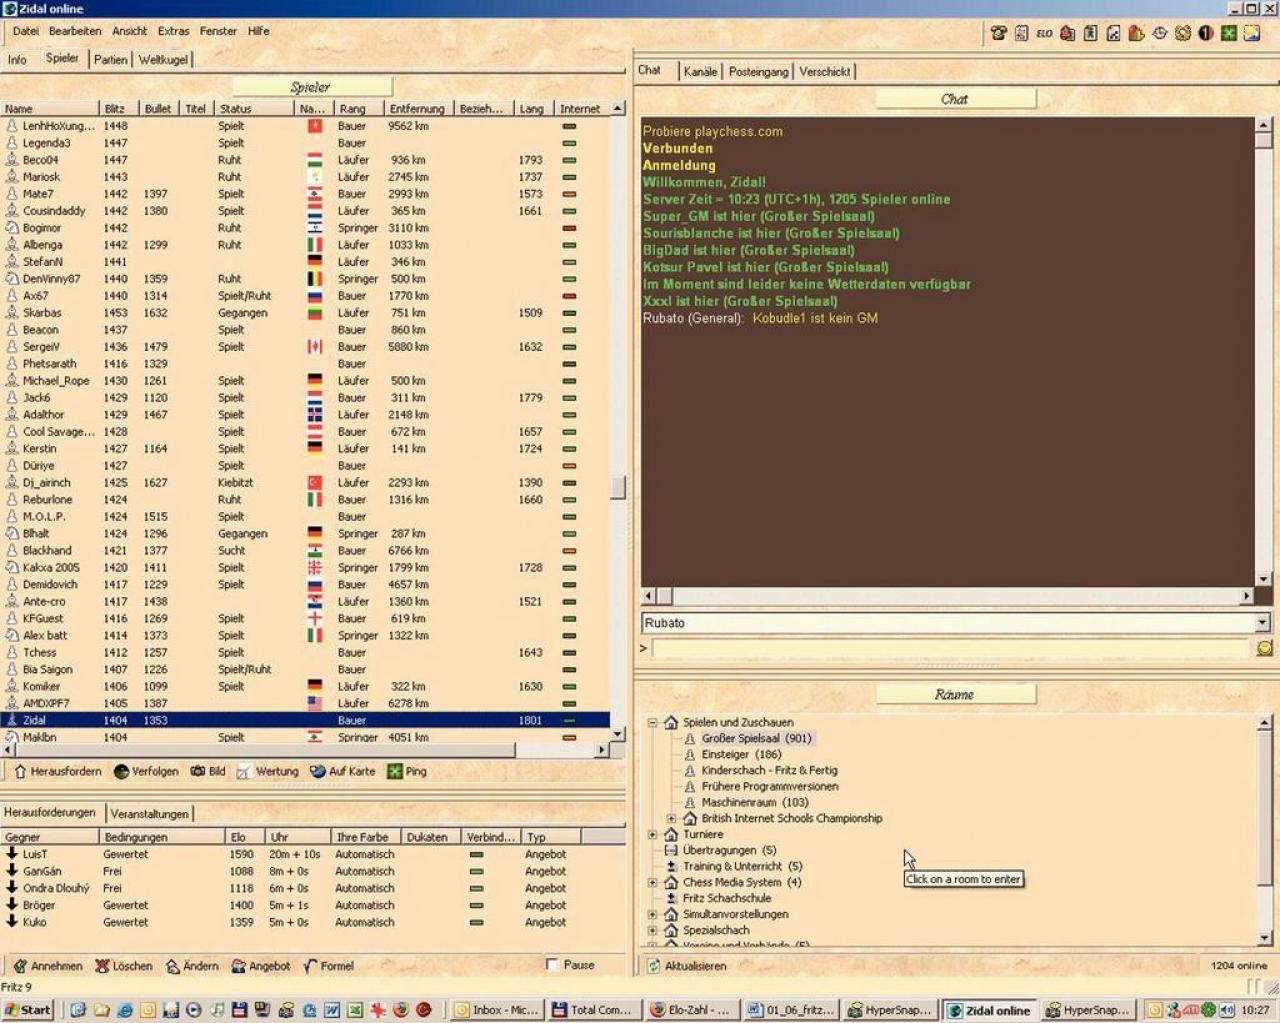The height and width of the screenshot is (1023, 1280).
Task: Click the green ping icon in the top toolbar
Action: 1229,33
